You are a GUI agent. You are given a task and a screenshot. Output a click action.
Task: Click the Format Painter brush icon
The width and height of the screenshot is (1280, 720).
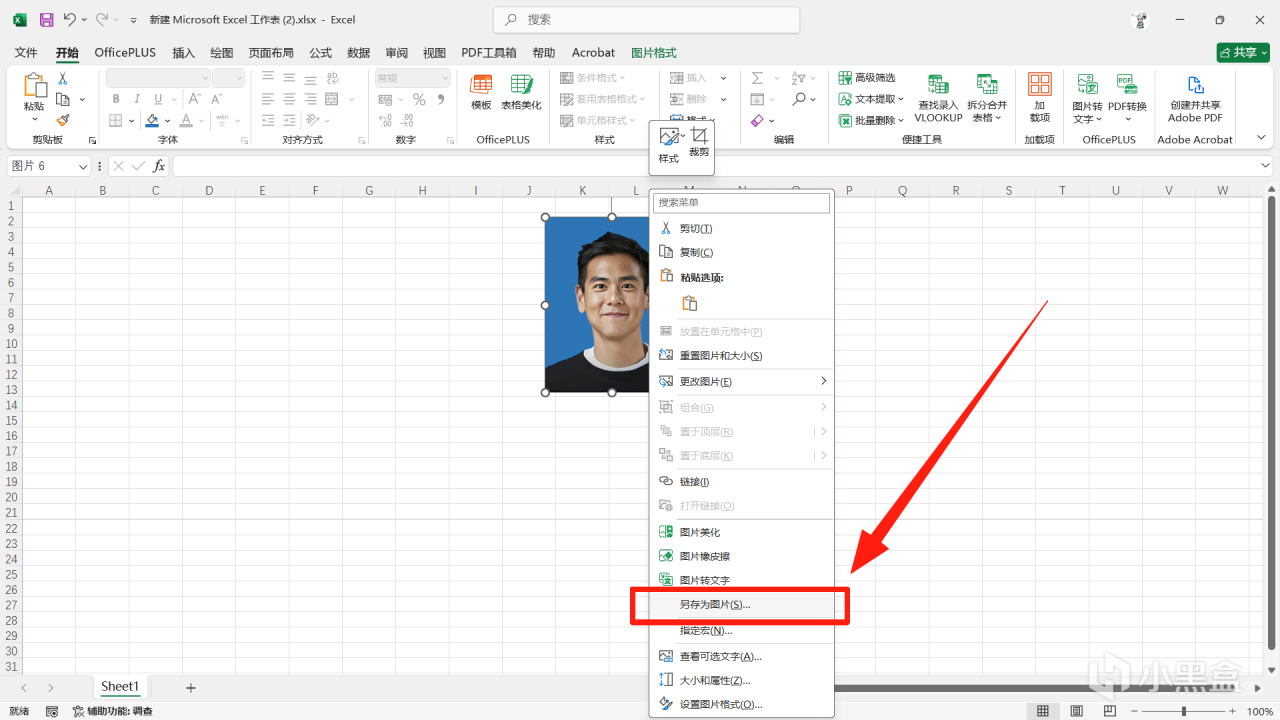pos(63,120)
